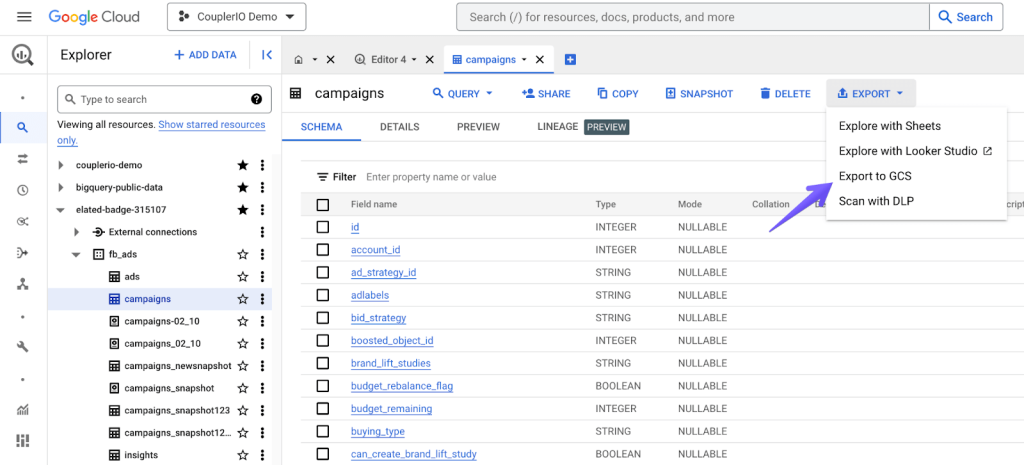Collapse the Explorer panel with arrow icon

click(266, 55)
